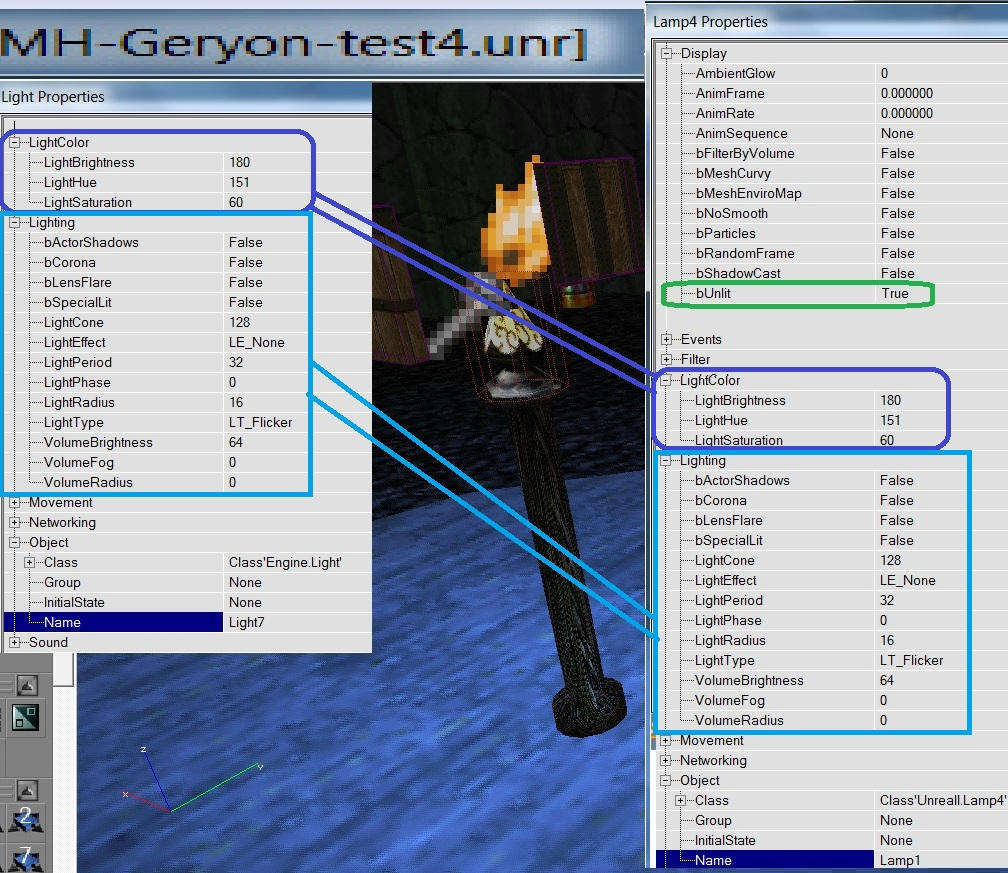The height and width of the screenshot is (873, 1008).
Task: Select InitialState row in Light Properties
Action: (x=188, y=602)
